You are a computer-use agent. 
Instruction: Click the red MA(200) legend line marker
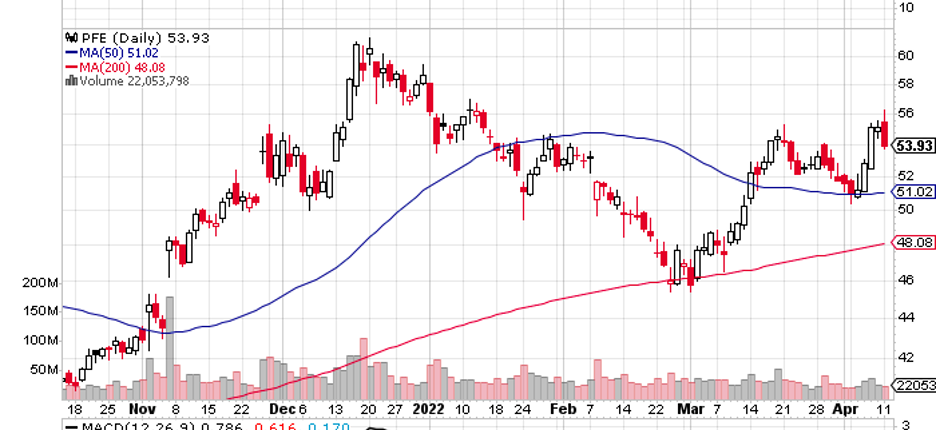click(x=72, y=67)
